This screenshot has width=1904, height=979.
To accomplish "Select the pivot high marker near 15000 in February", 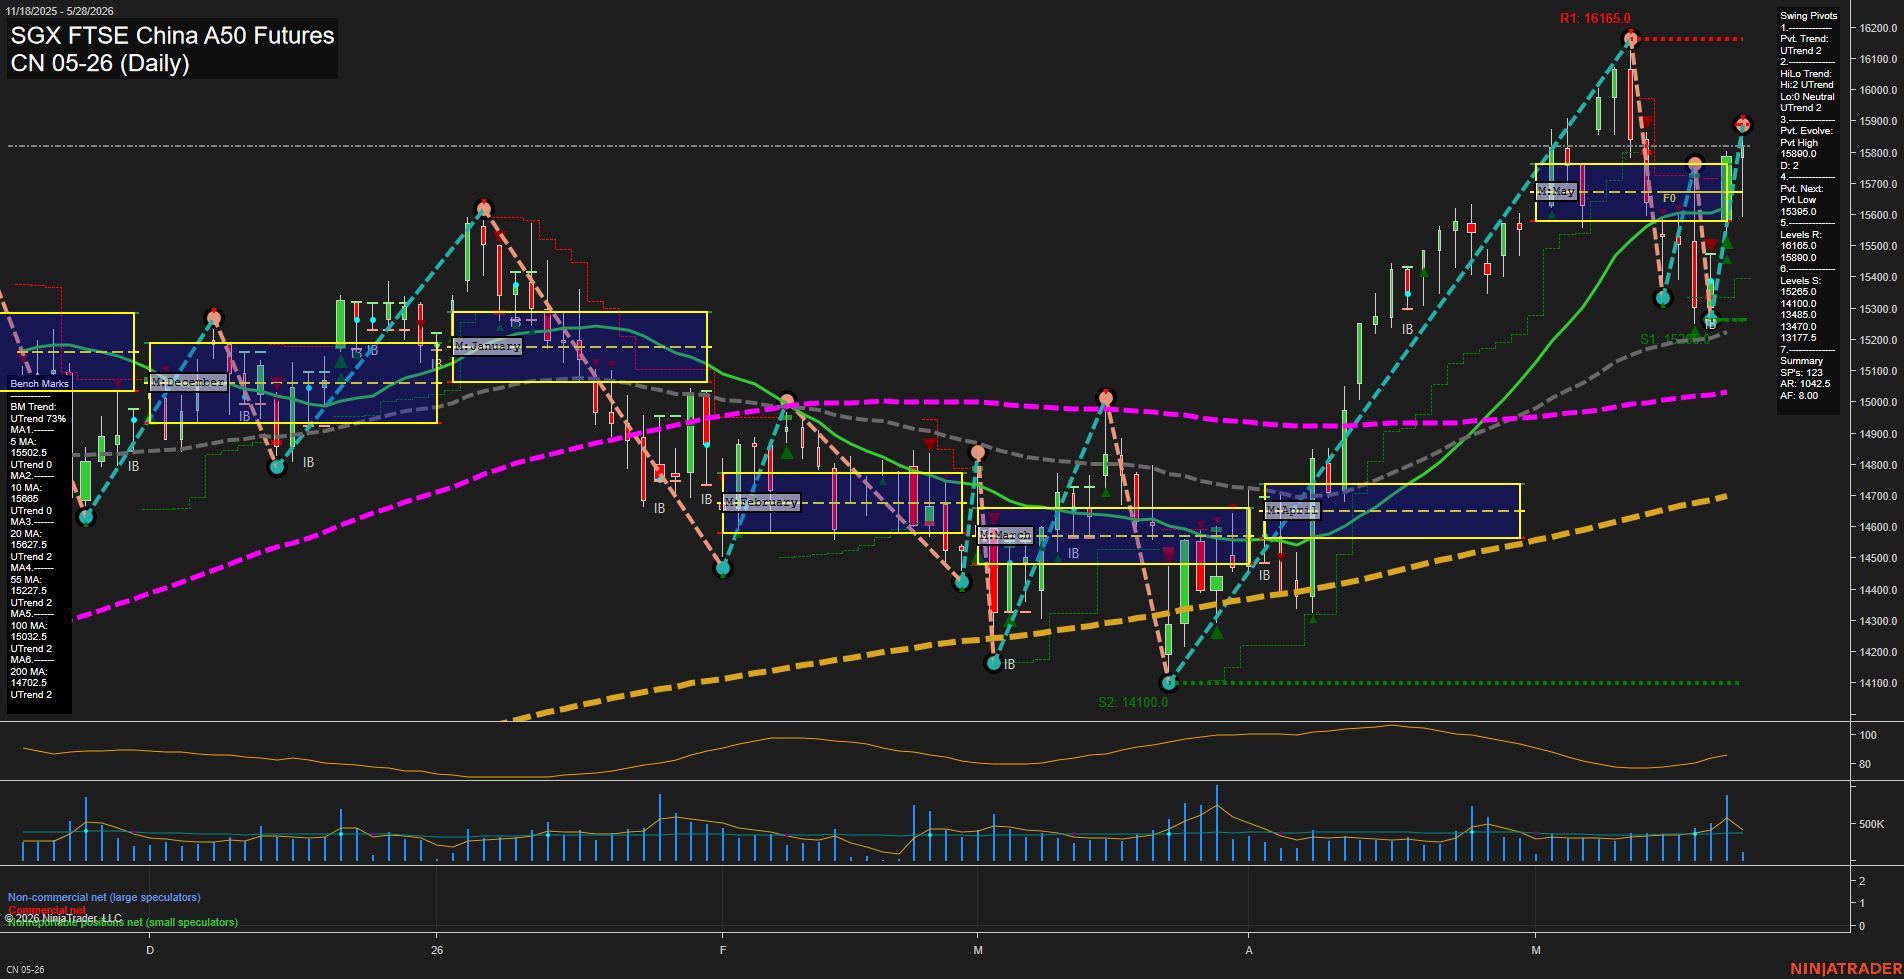I will pos(787,400).
